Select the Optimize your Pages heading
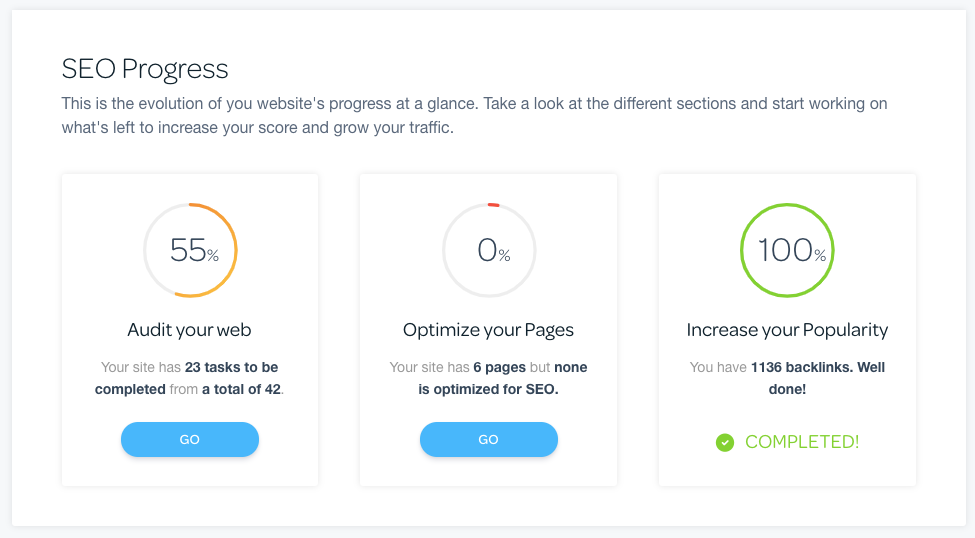This screenshot has height=538, width=975. (488, 330)
